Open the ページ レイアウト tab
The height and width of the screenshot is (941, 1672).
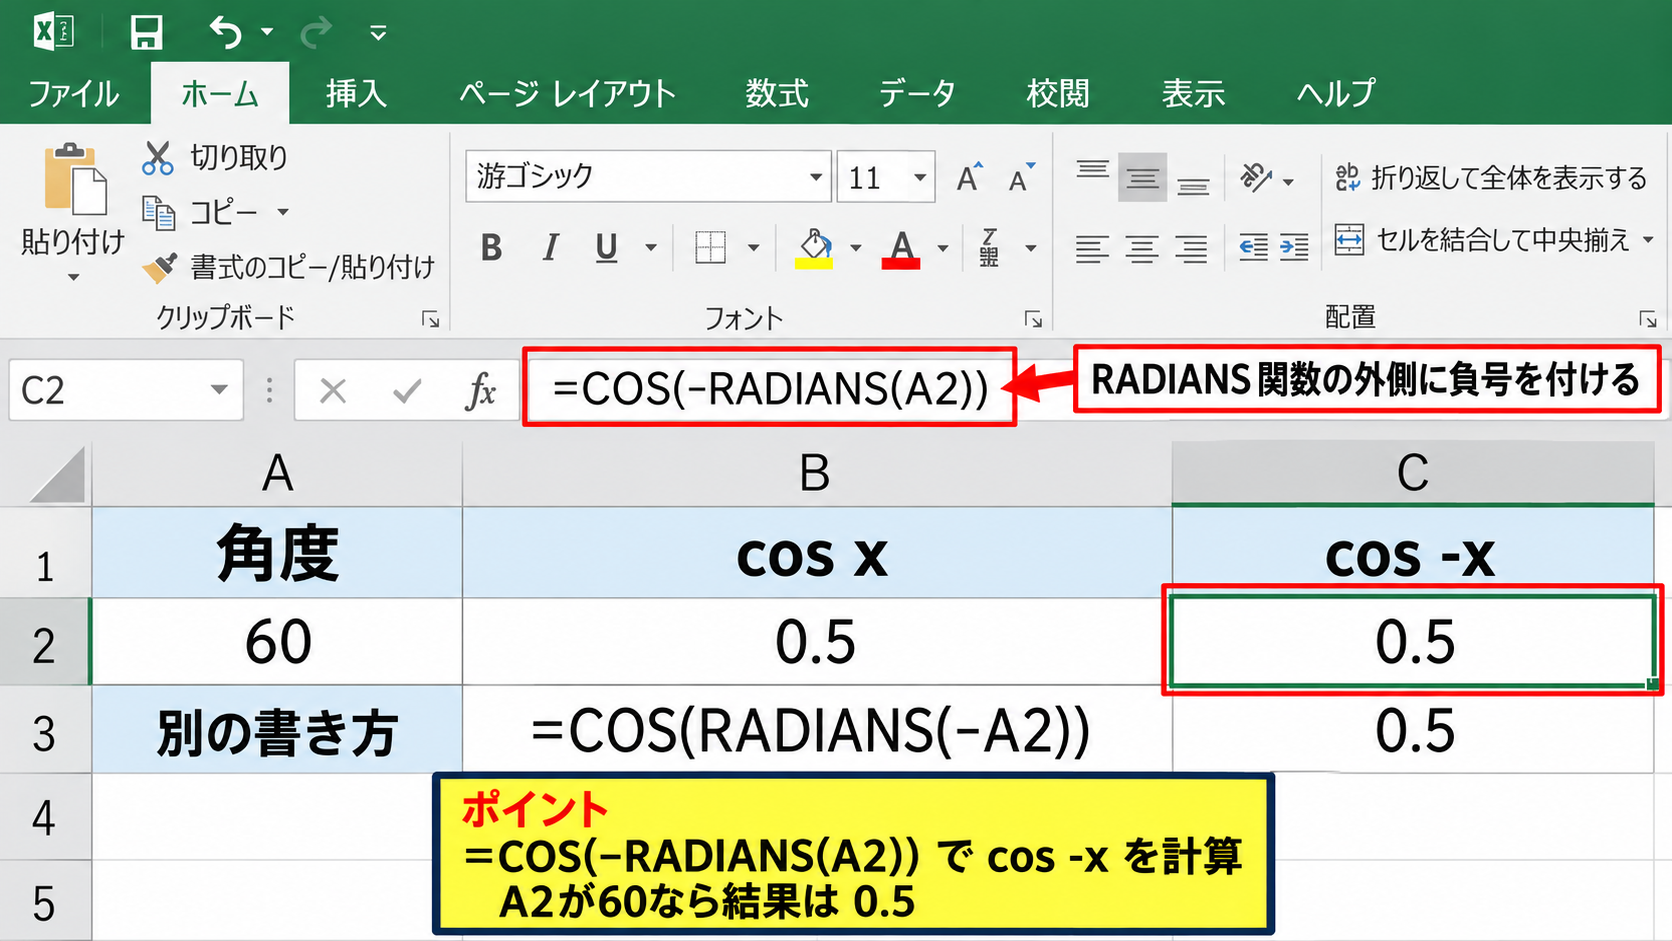[567, 94]
